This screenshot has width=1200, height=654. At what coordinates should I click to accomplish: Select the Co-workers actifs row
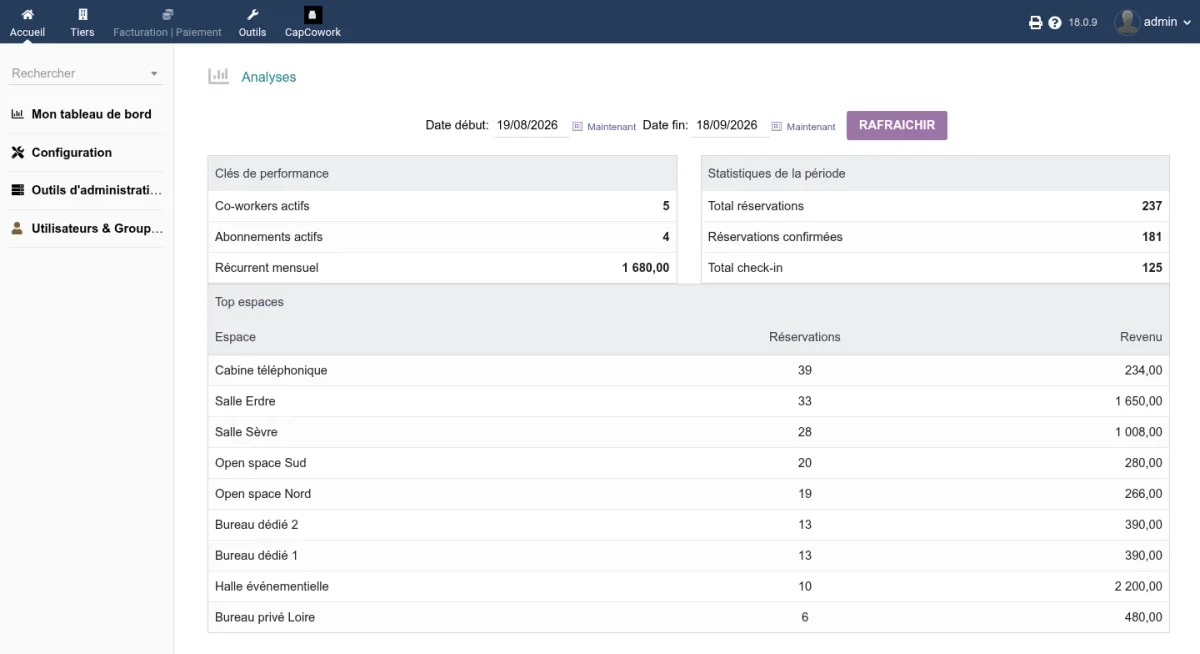pyautogui.click(x=442, y=206)
